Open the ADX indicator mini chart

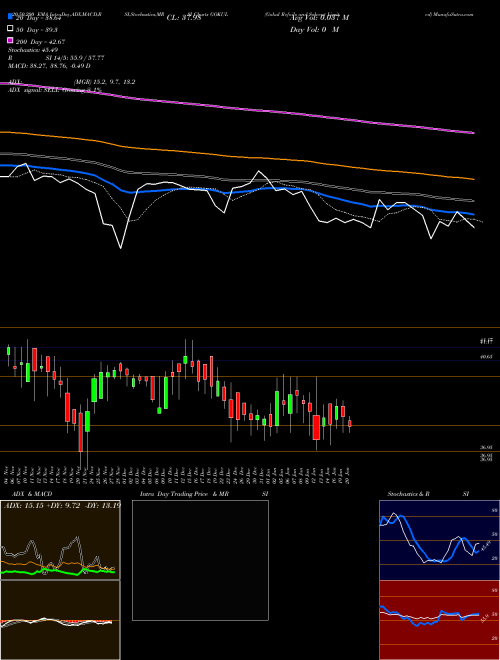tap(60, 540)
